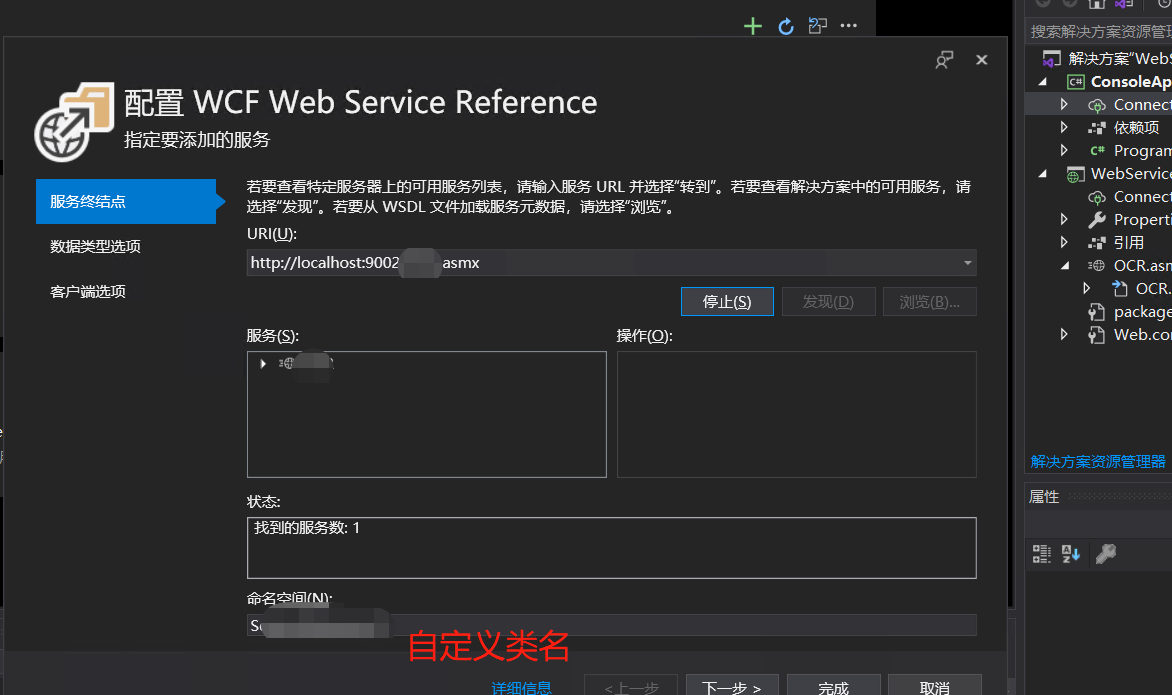
Task: Click the blue refresh icon in top toolbar
Action: 784,26
